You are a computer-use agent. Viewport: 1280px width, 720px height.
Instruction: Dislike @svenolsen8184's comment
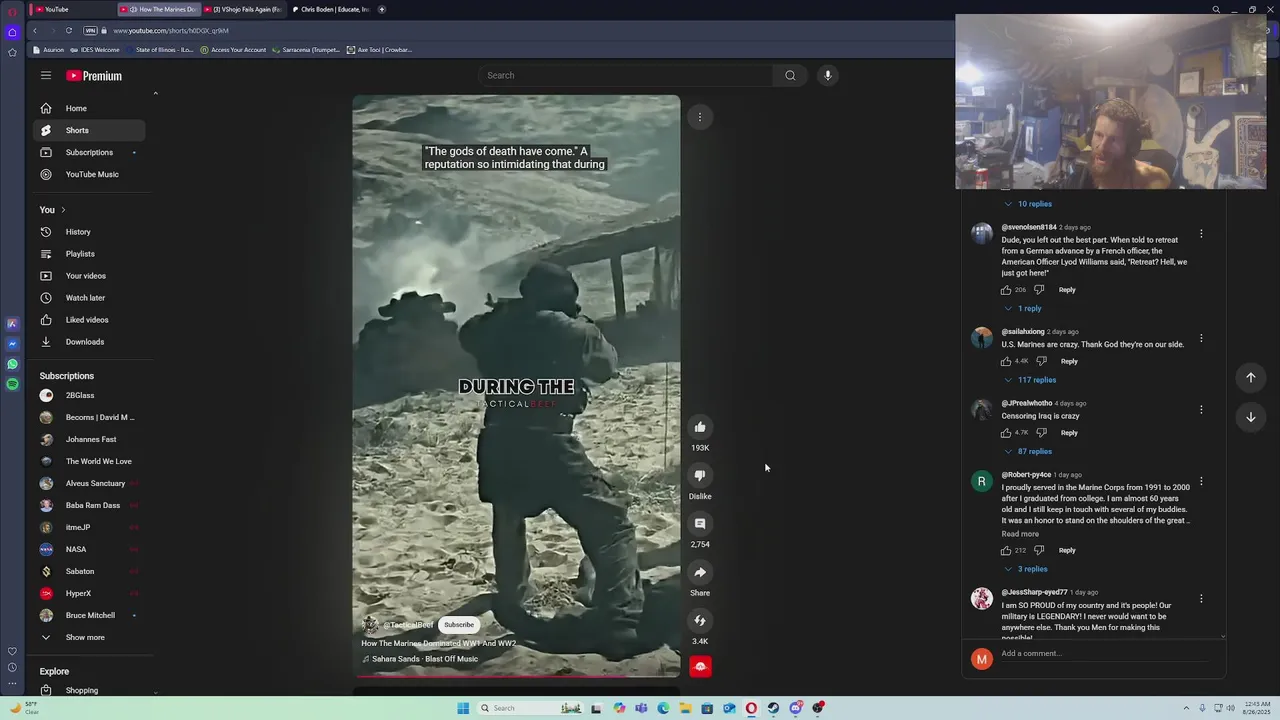coord(1039,290)
